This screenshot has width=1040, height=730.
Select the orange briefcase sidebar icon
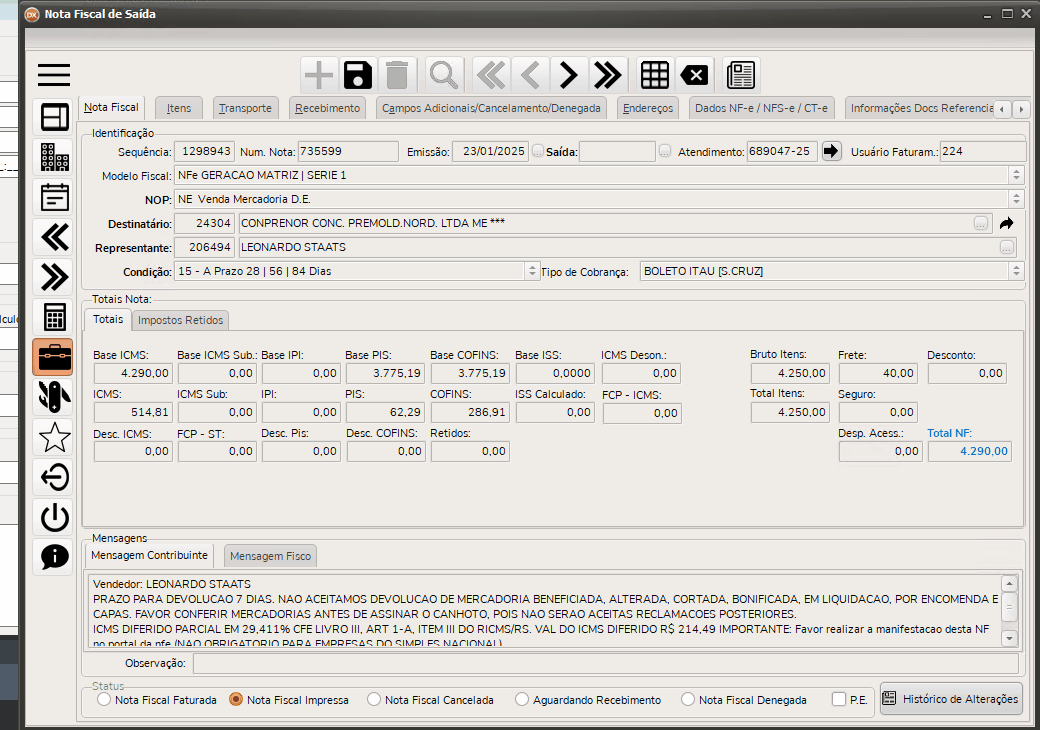[54, 357]
